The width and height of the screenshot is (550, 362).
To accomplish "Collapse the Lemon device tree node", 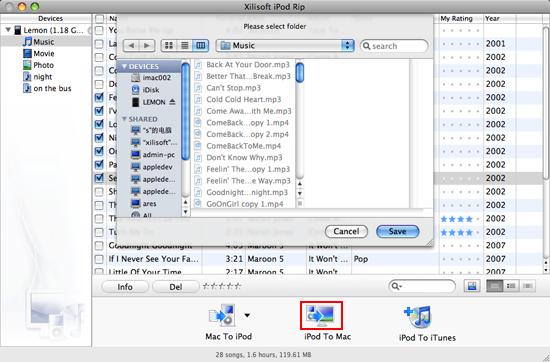I will [x=8, y=30].
